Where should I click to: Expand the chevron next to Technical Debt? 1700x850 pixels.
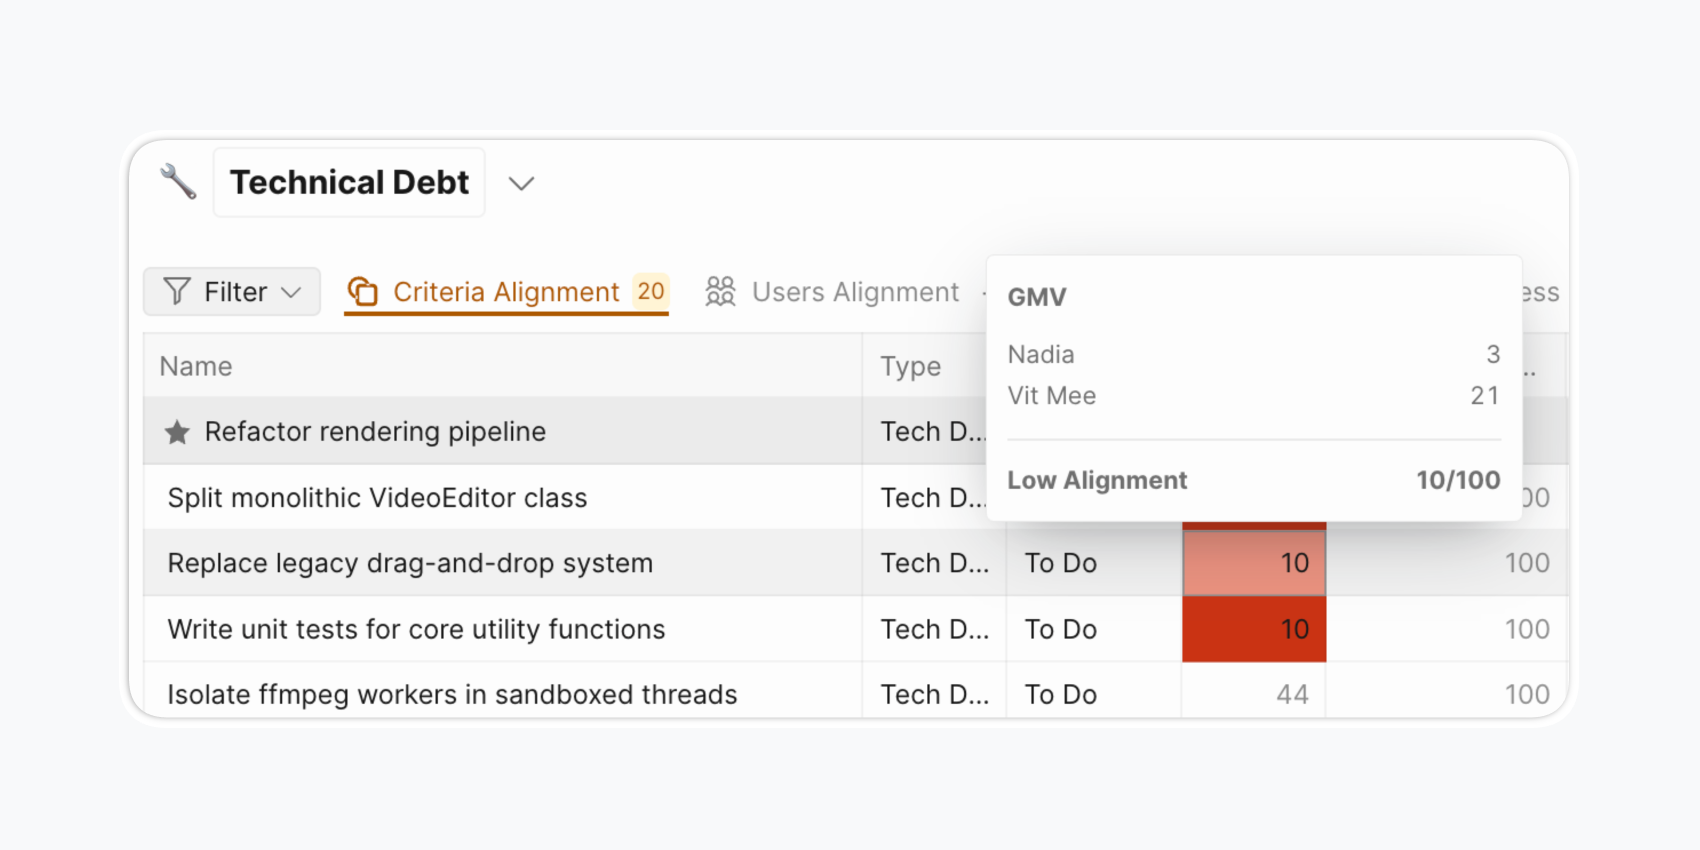521,183
